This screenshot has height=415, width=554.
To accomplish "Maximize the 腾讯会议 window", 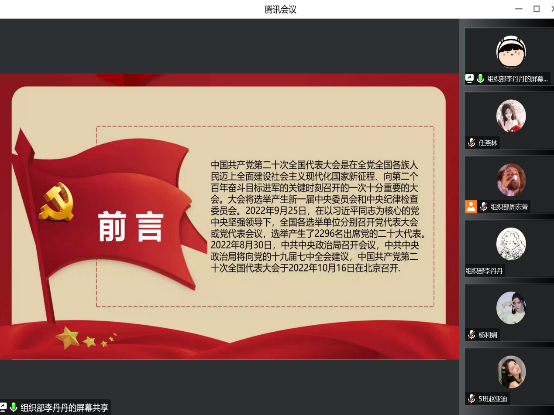I will 536,9.
